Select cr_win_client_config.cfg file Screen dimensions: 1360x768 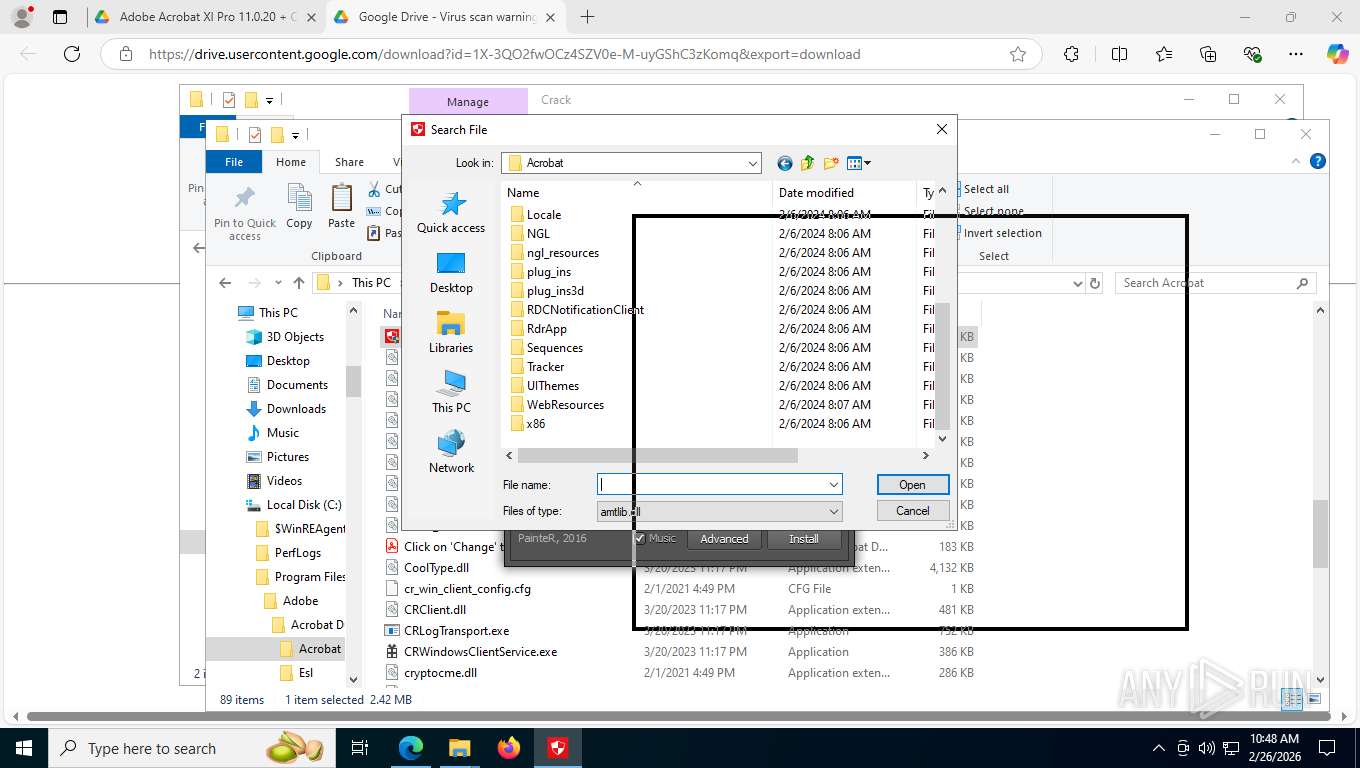pos(467,589)
